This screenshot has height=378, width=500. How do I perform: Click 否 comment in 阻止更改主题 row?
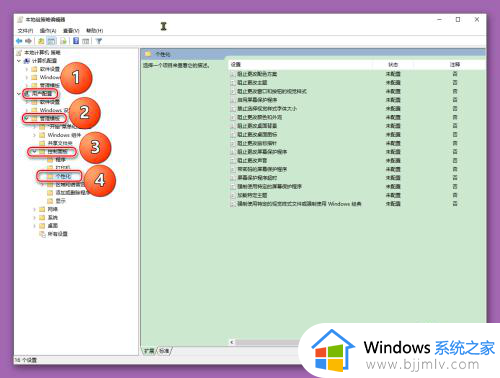coord(455,83)
